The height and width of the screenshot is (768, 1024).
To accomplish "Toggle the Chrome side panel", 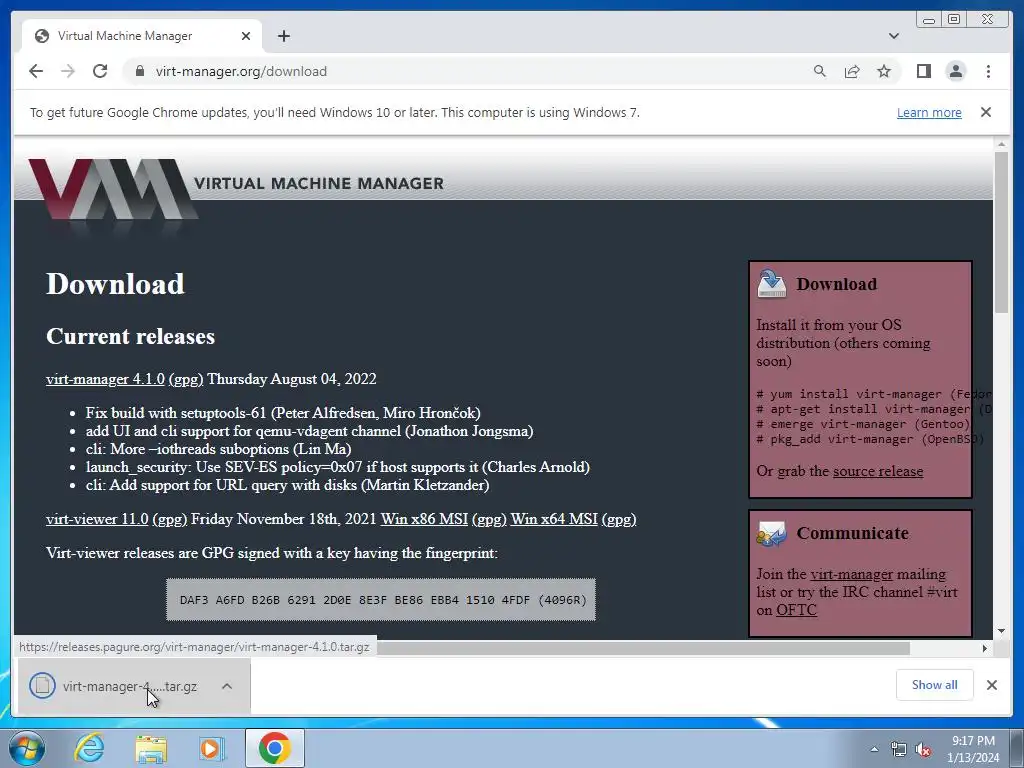I will click(923, 71).
